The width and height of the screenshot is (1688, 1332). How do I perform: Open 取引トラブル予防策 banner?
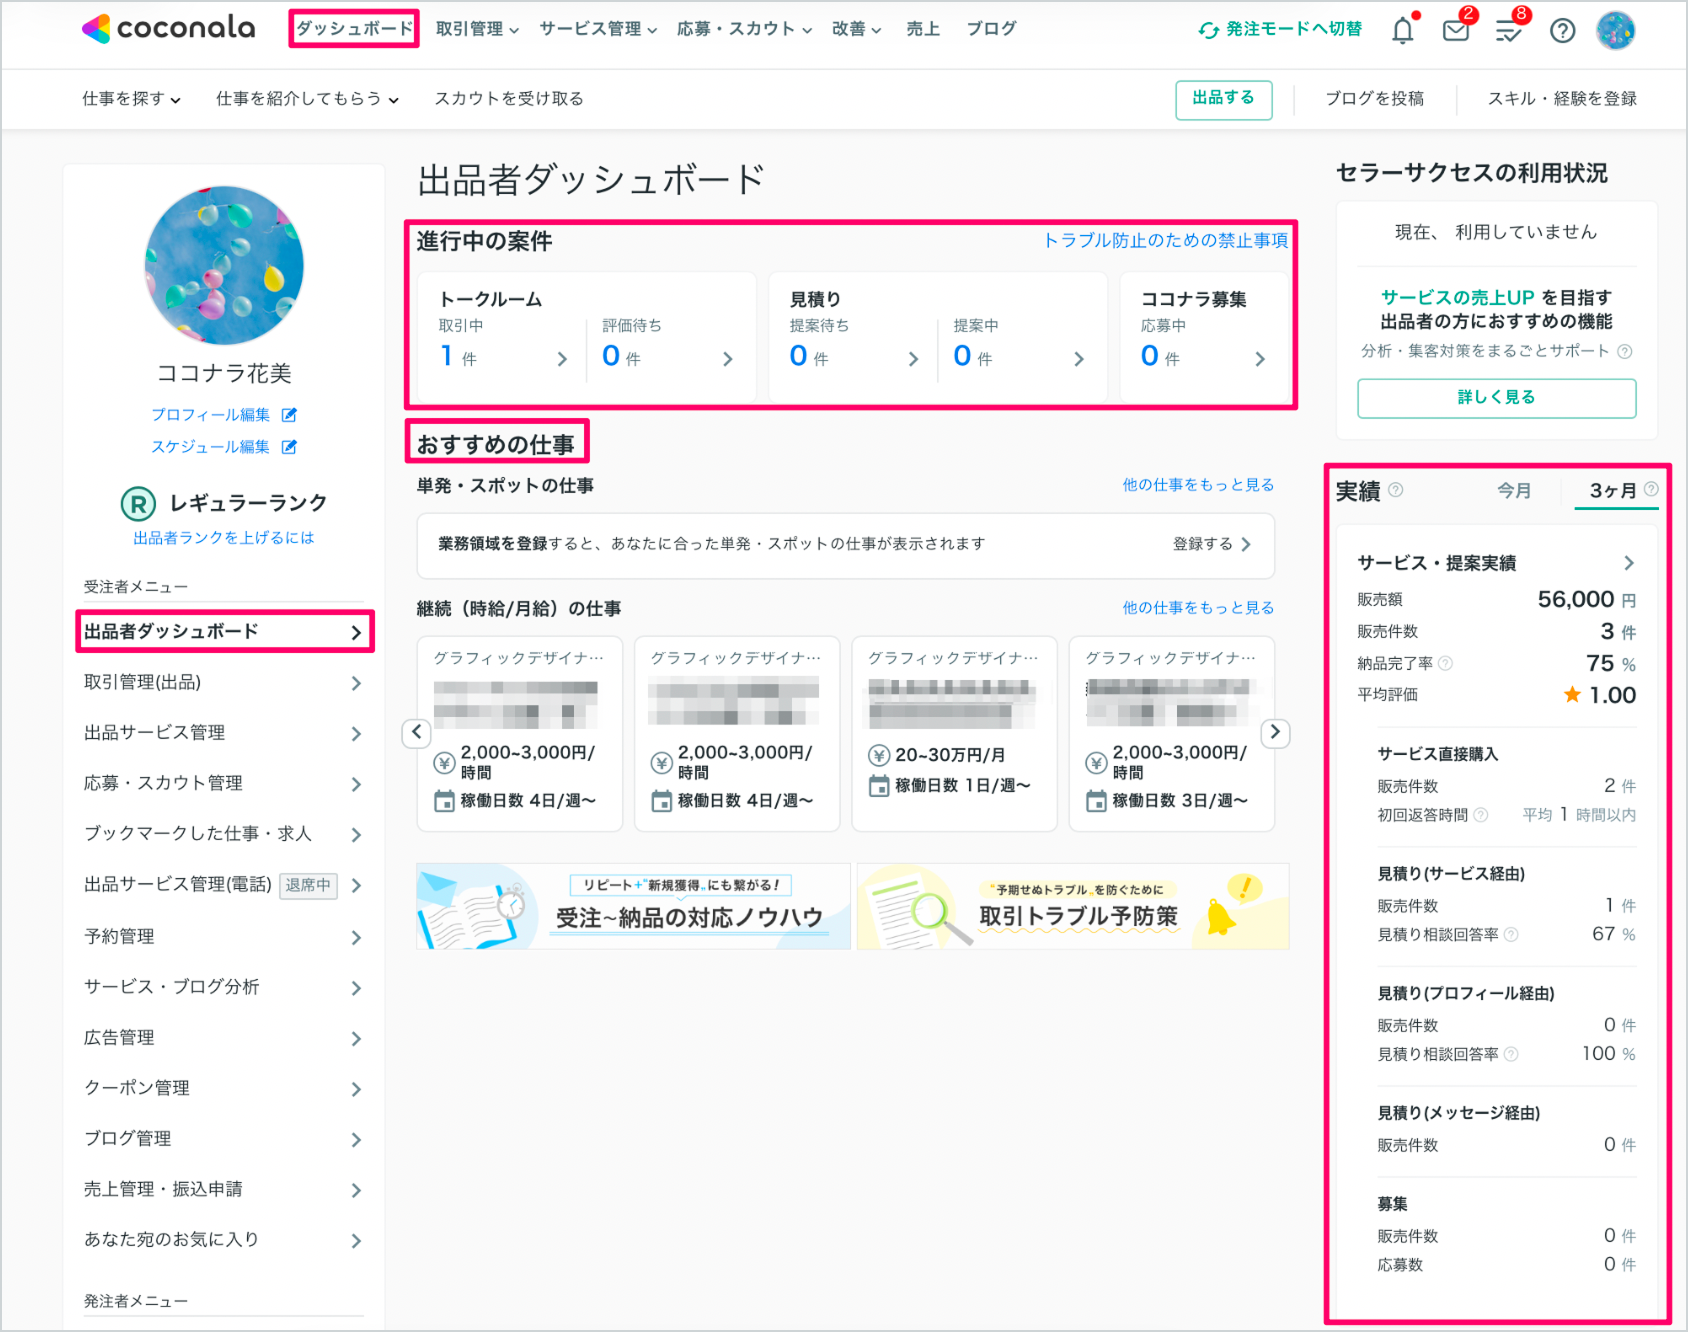click(1073, 907)
